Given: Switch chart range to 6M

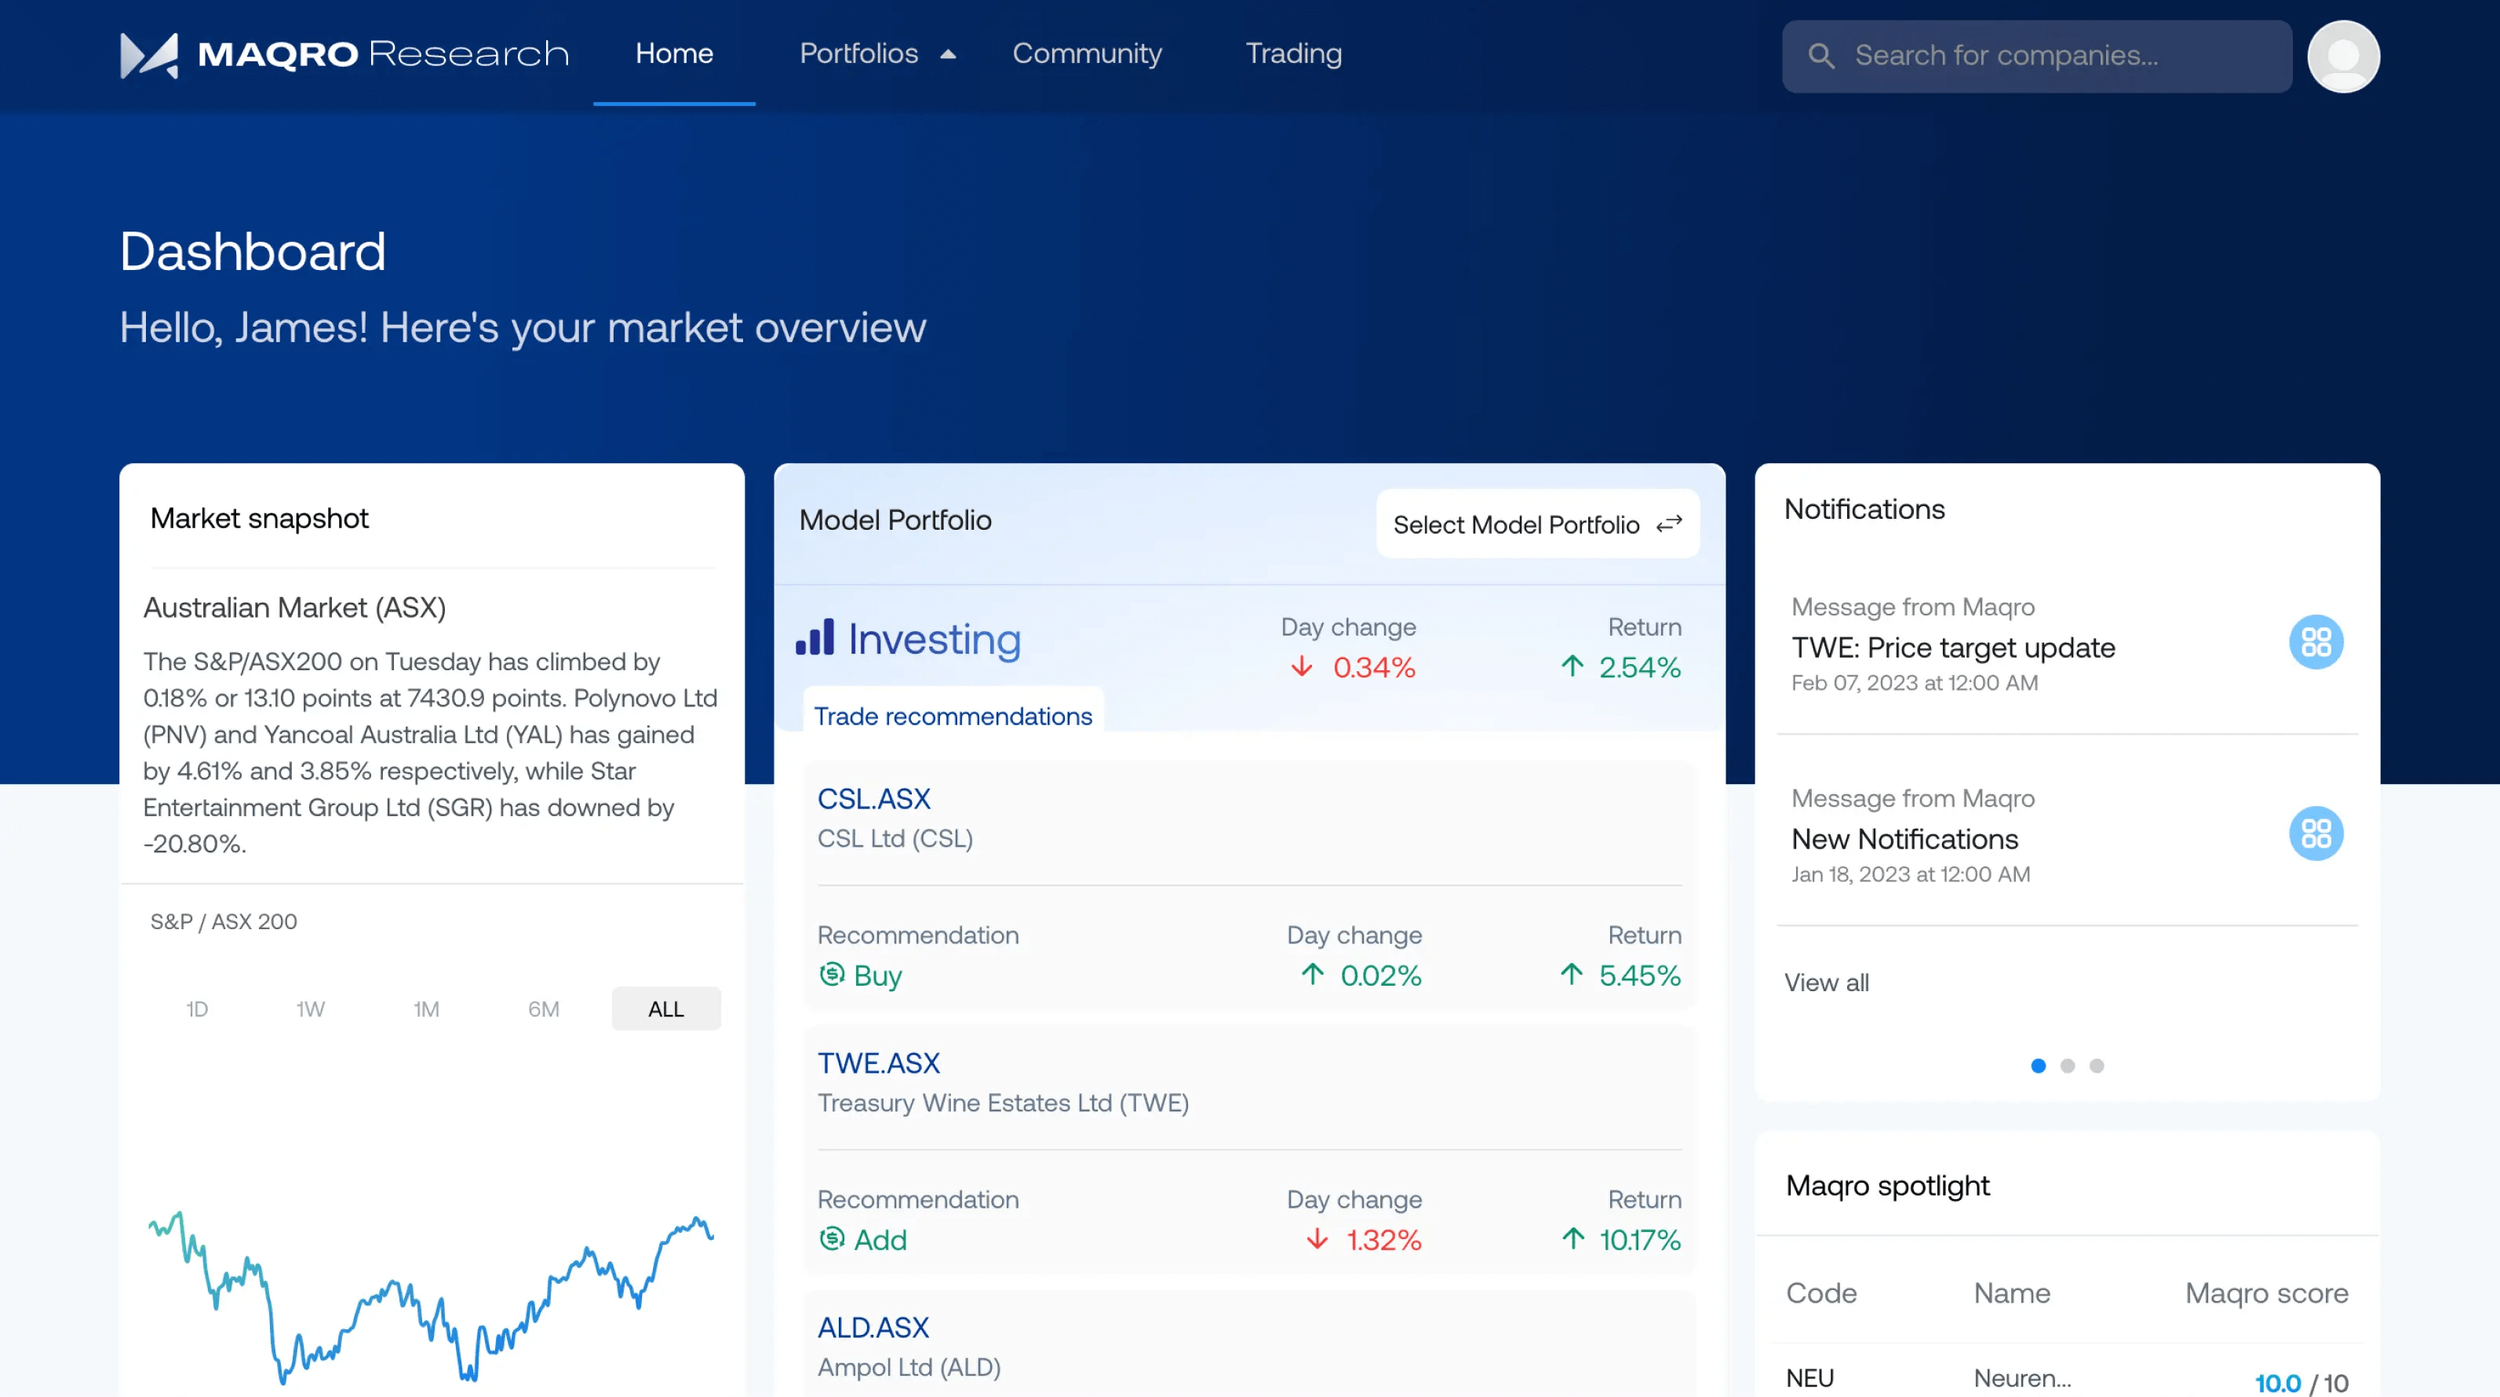Looking at the screenshot, I should coord(543,1009).
